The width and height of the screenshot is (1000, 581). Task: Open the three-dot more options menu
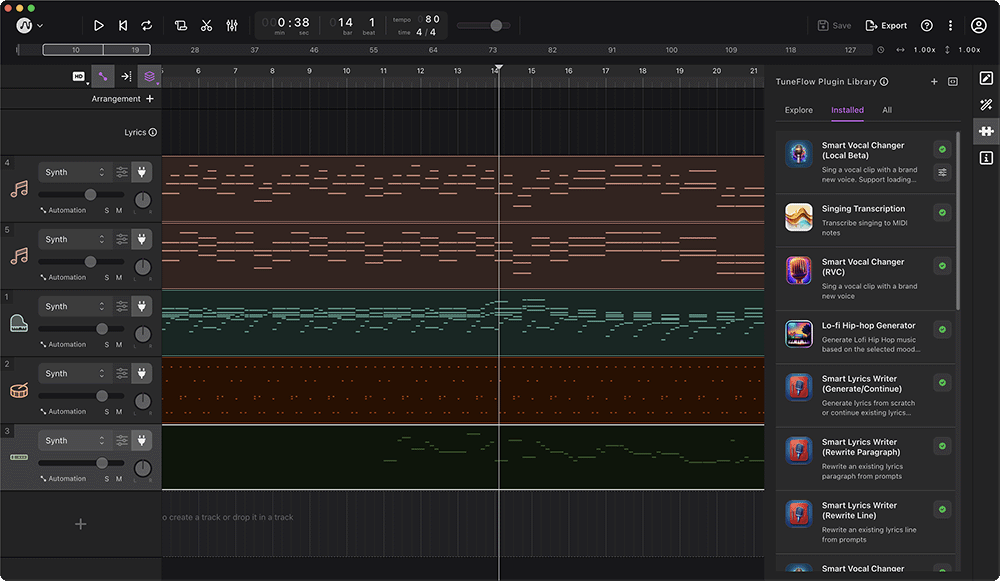pyautogui.click(x=950, y=26)
